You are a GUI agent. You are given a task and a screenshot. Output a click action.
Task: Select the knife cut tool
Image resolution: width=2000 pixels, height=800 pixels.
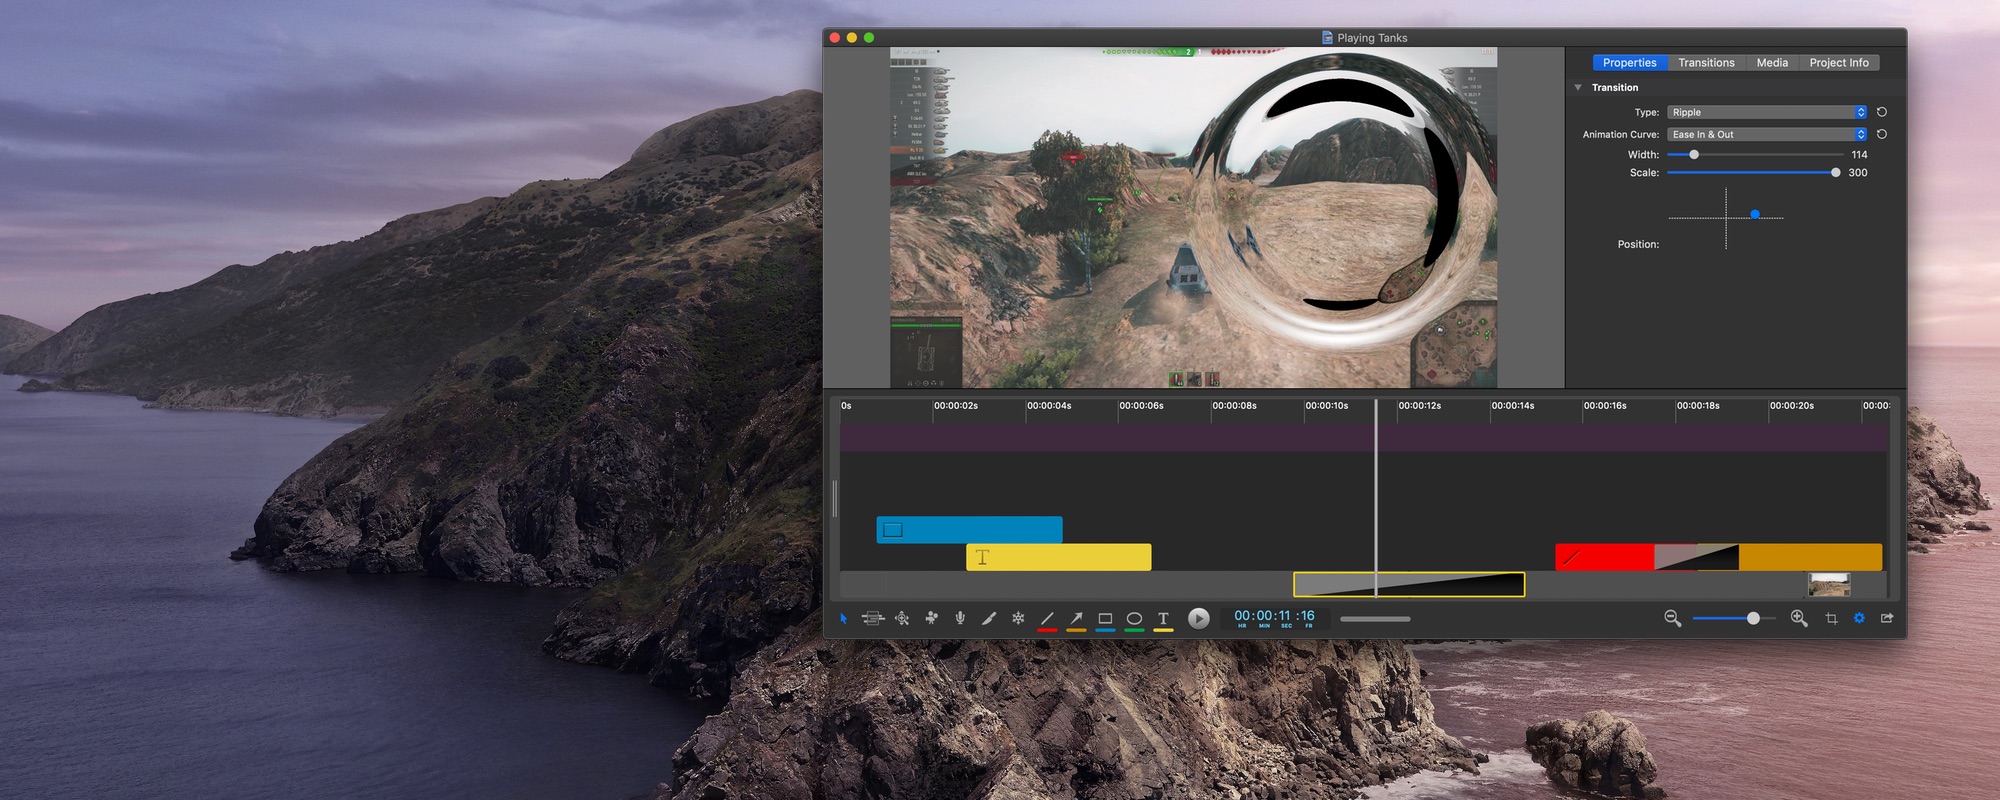989,618
